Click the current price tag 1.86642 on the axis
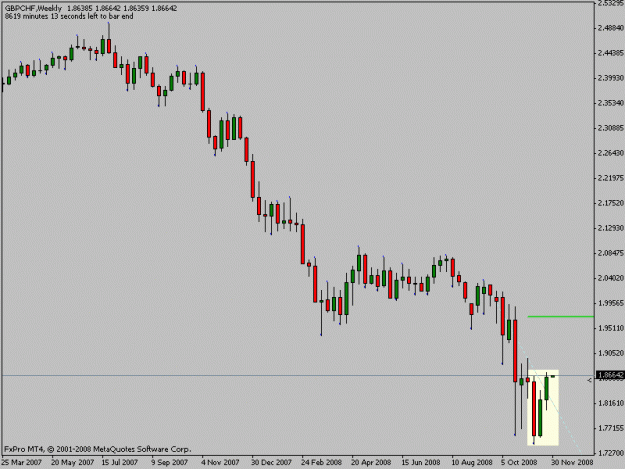 [x=610, y=375]
